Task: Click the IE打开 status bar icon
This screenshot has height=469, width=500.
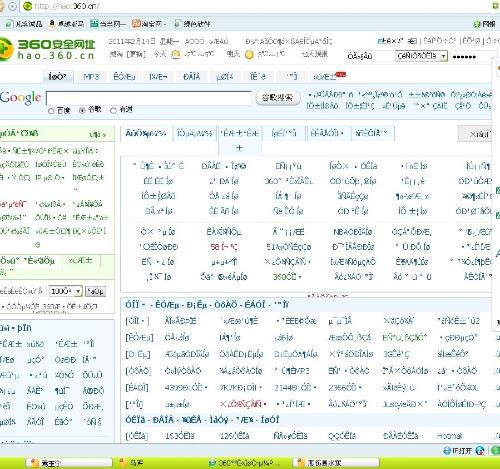Action: click(x=457, y=451)
